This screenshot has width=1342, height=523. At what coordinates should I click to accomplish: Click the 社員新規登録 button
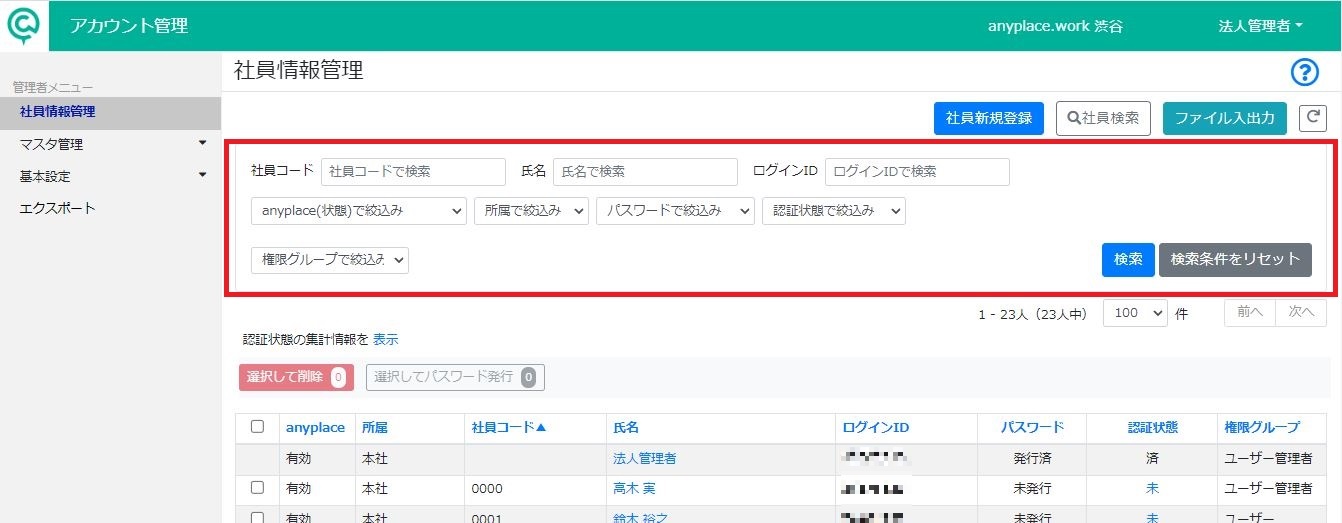click(989, 118)
